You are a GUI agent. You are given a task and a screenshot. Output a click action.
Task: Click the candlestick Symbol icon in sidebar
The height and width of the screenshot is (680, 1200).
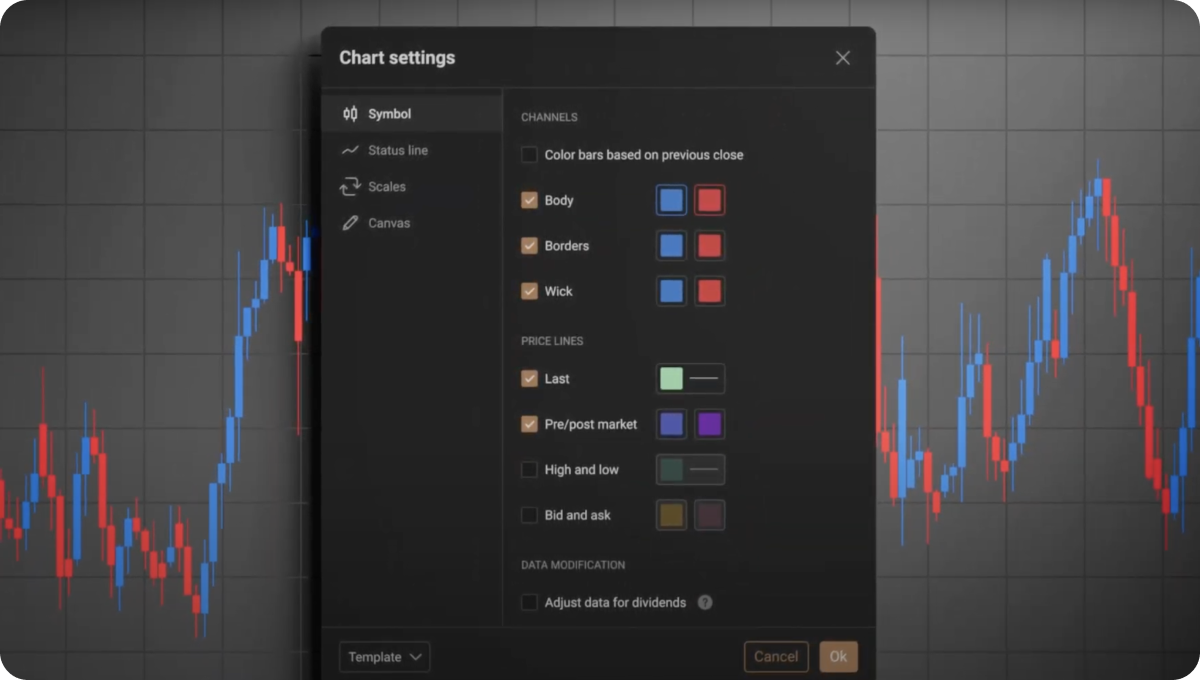pyautogui.click(x=349, y=114)
